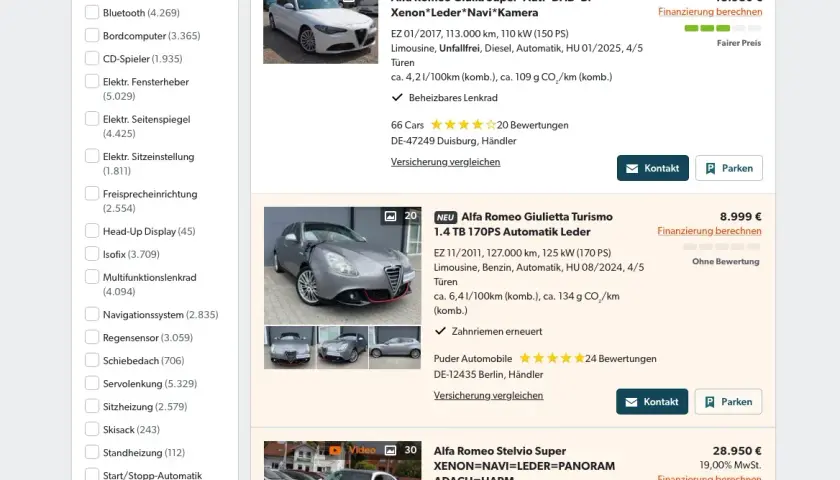This screenshot has width=840, height=480.
Task: Enable Freisprecheinrichtung checkbox
Action: (92, 193)
